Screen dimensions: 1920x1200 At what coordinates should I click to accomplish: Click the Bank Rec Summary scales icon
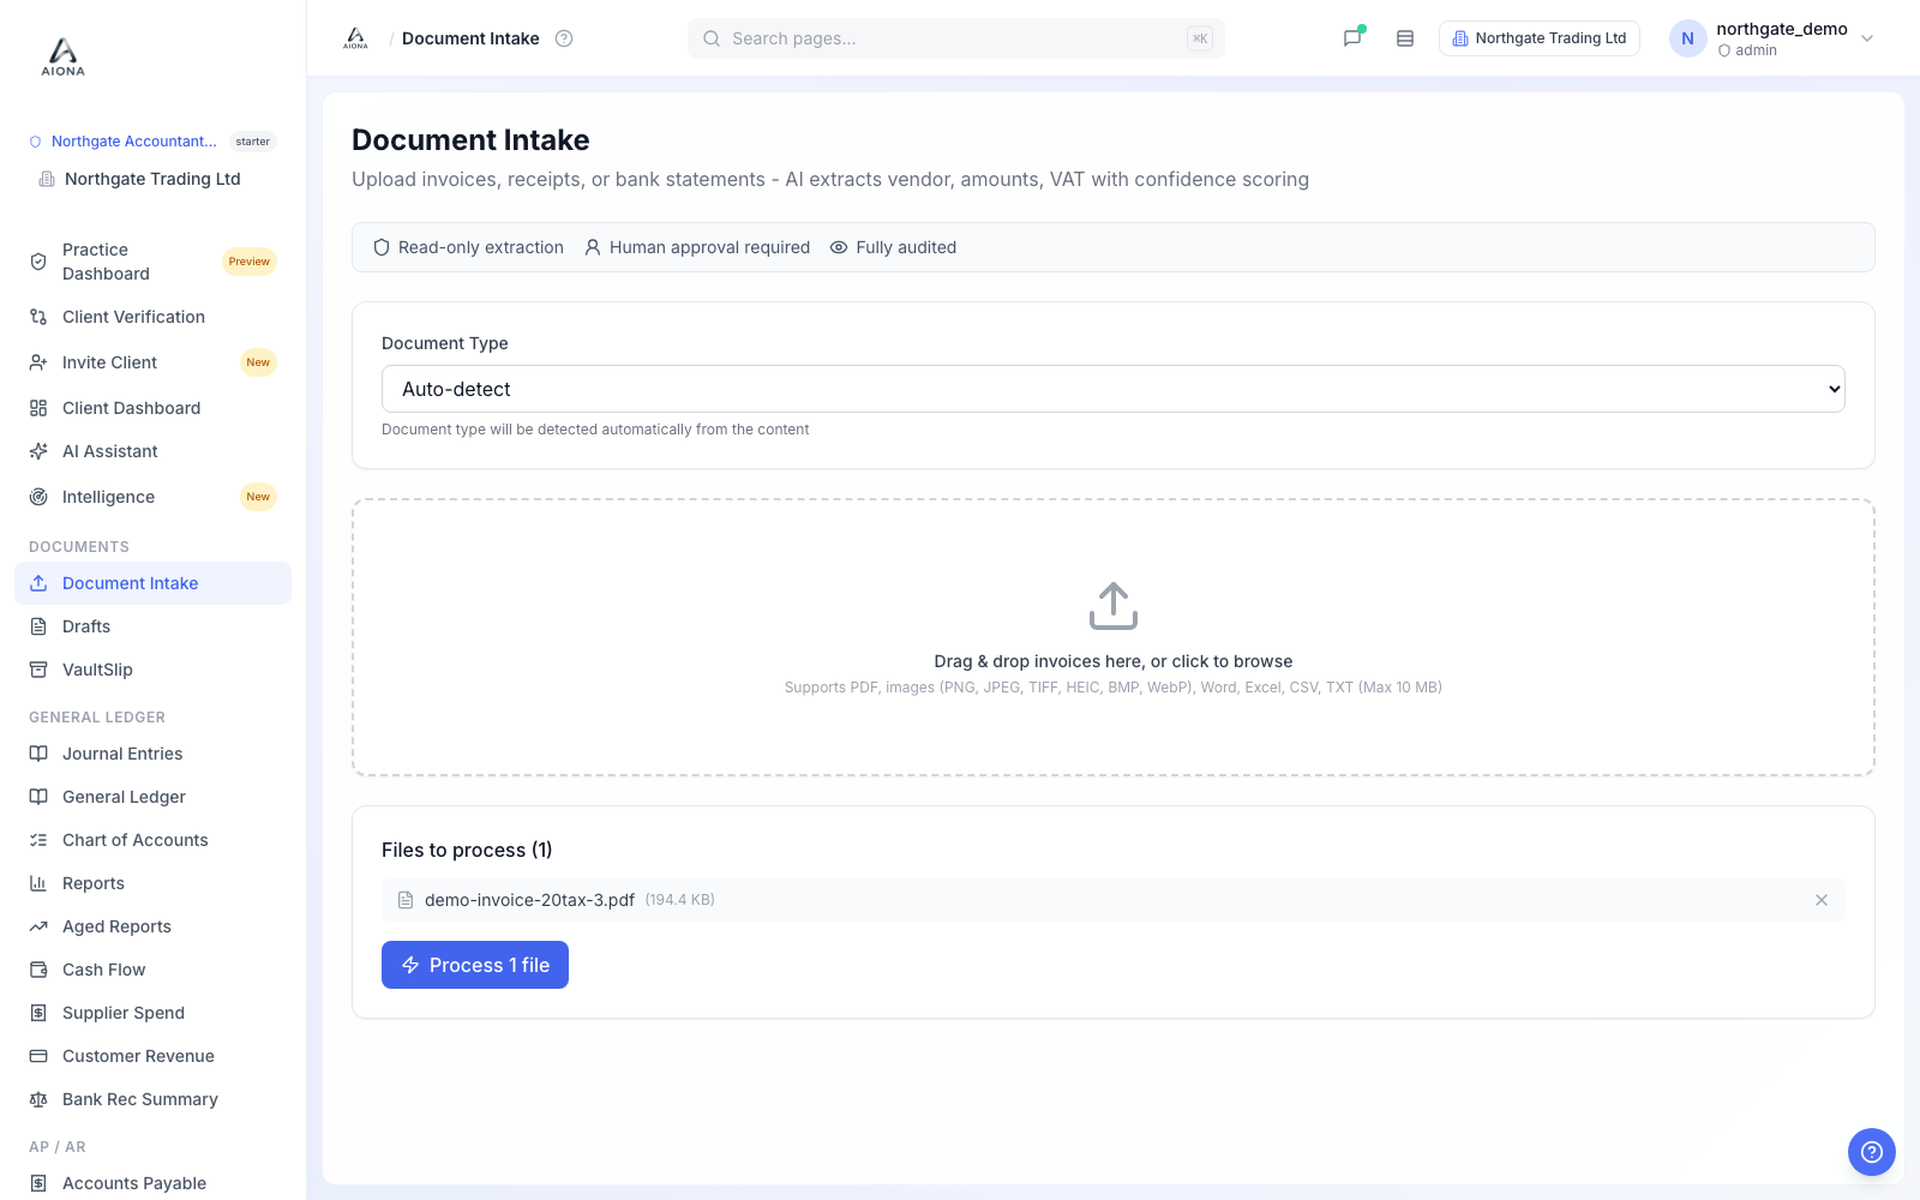point(38,1099)
